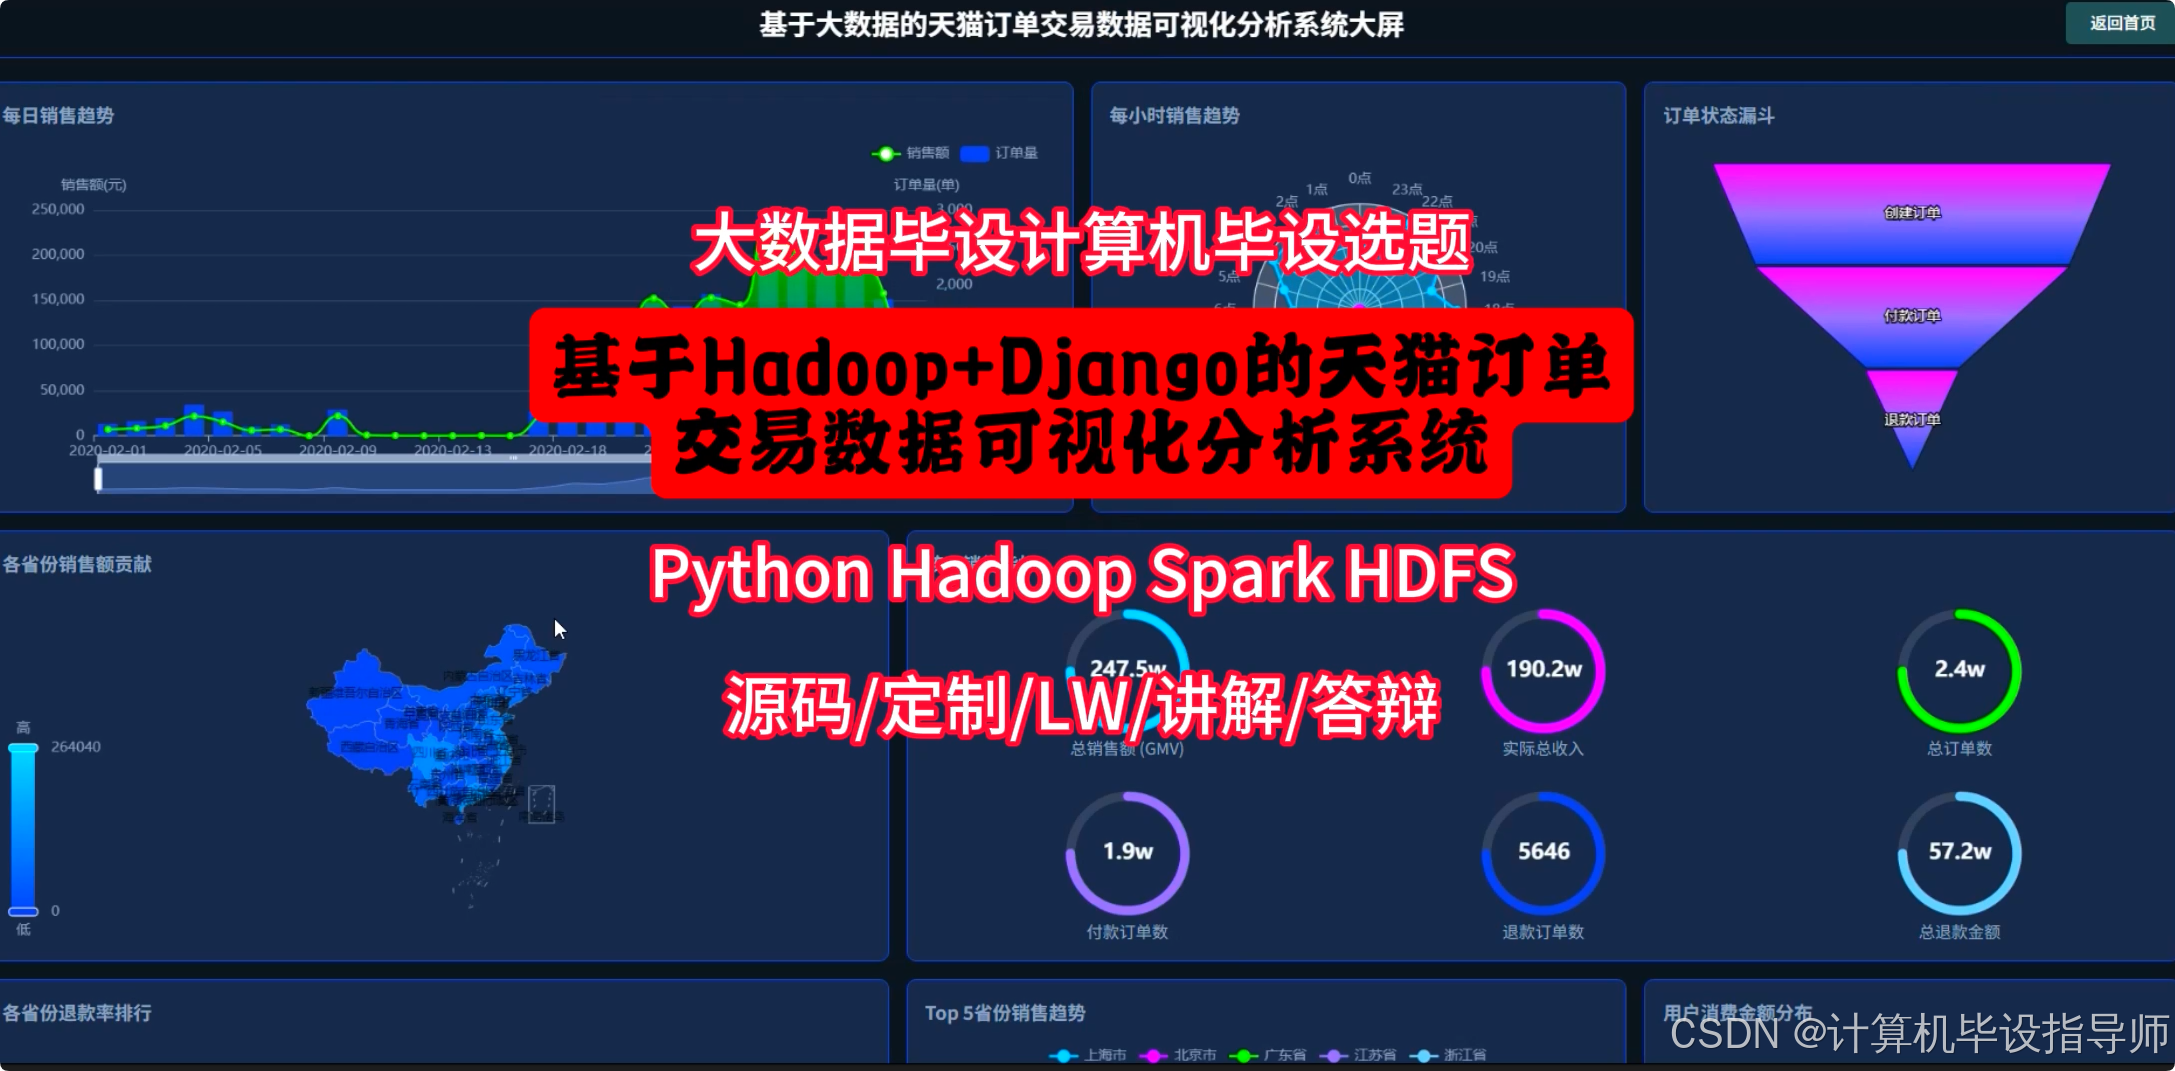
Task: Click the left handle of date zoom slider
Action: pos(98,479)
